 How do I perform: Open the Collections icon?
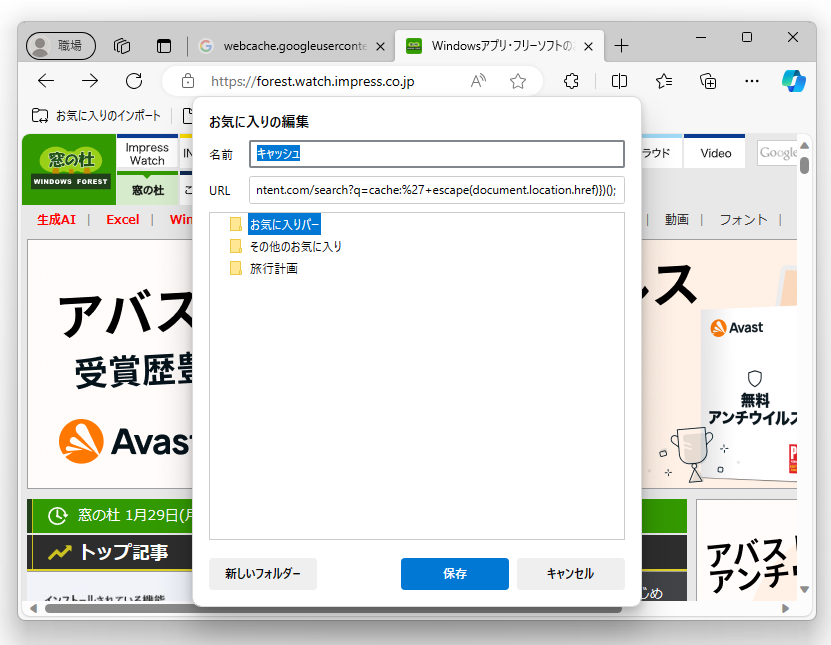(707, 81)
